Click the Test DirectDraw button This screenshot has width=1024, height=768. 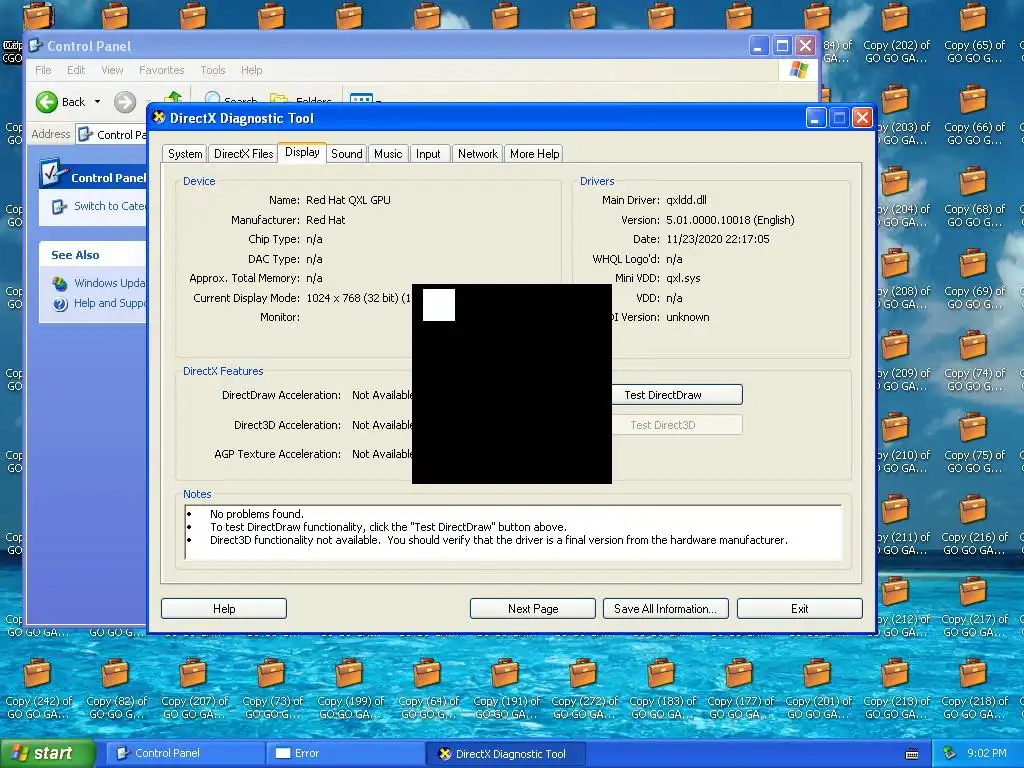pos(677,395)
